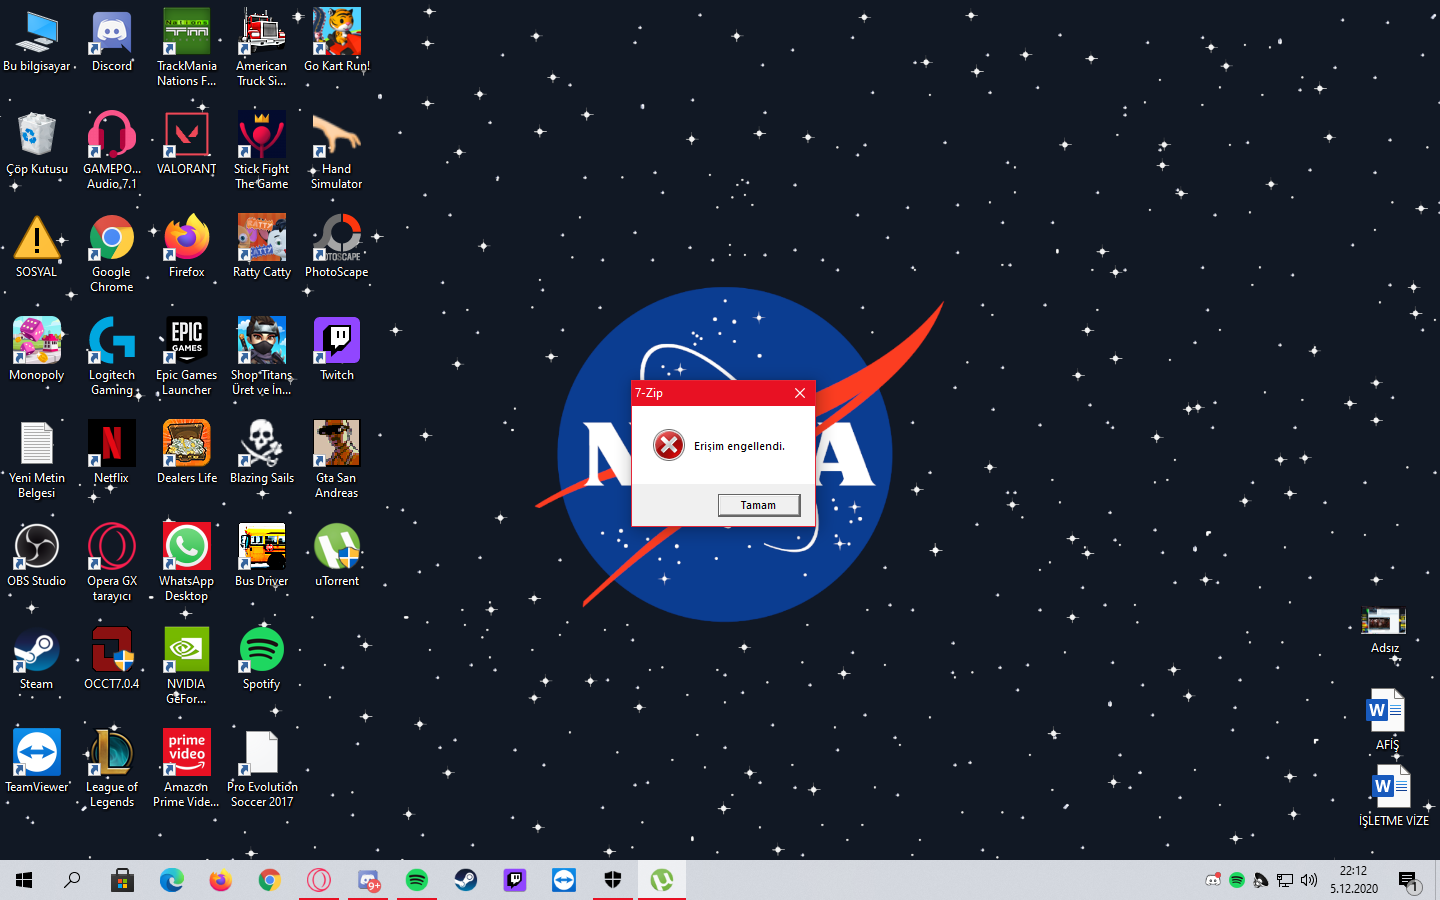Select WhatsApp Desktop shortcut
1440x900 pixels.
coord(187,563)
